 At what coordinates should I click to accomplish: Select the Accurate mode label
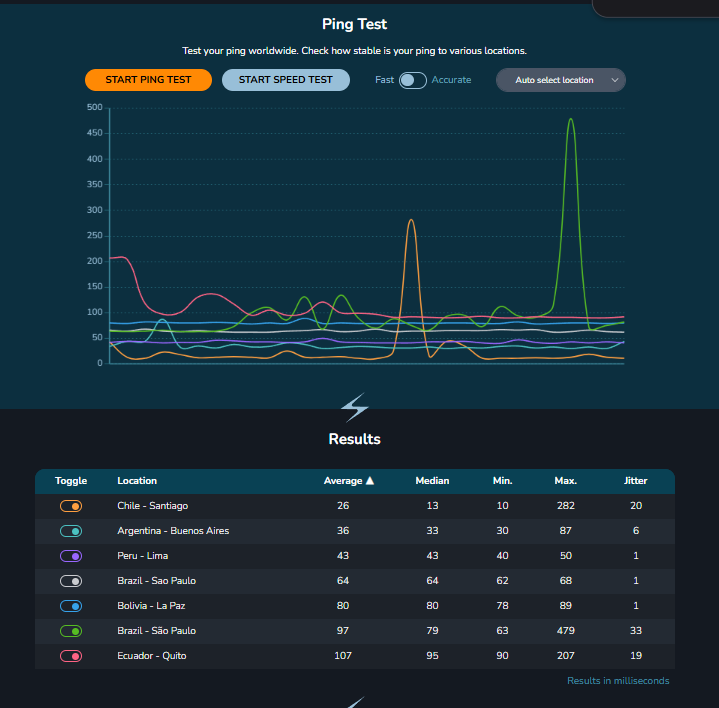pyautogui.click(x=451, y=80)
